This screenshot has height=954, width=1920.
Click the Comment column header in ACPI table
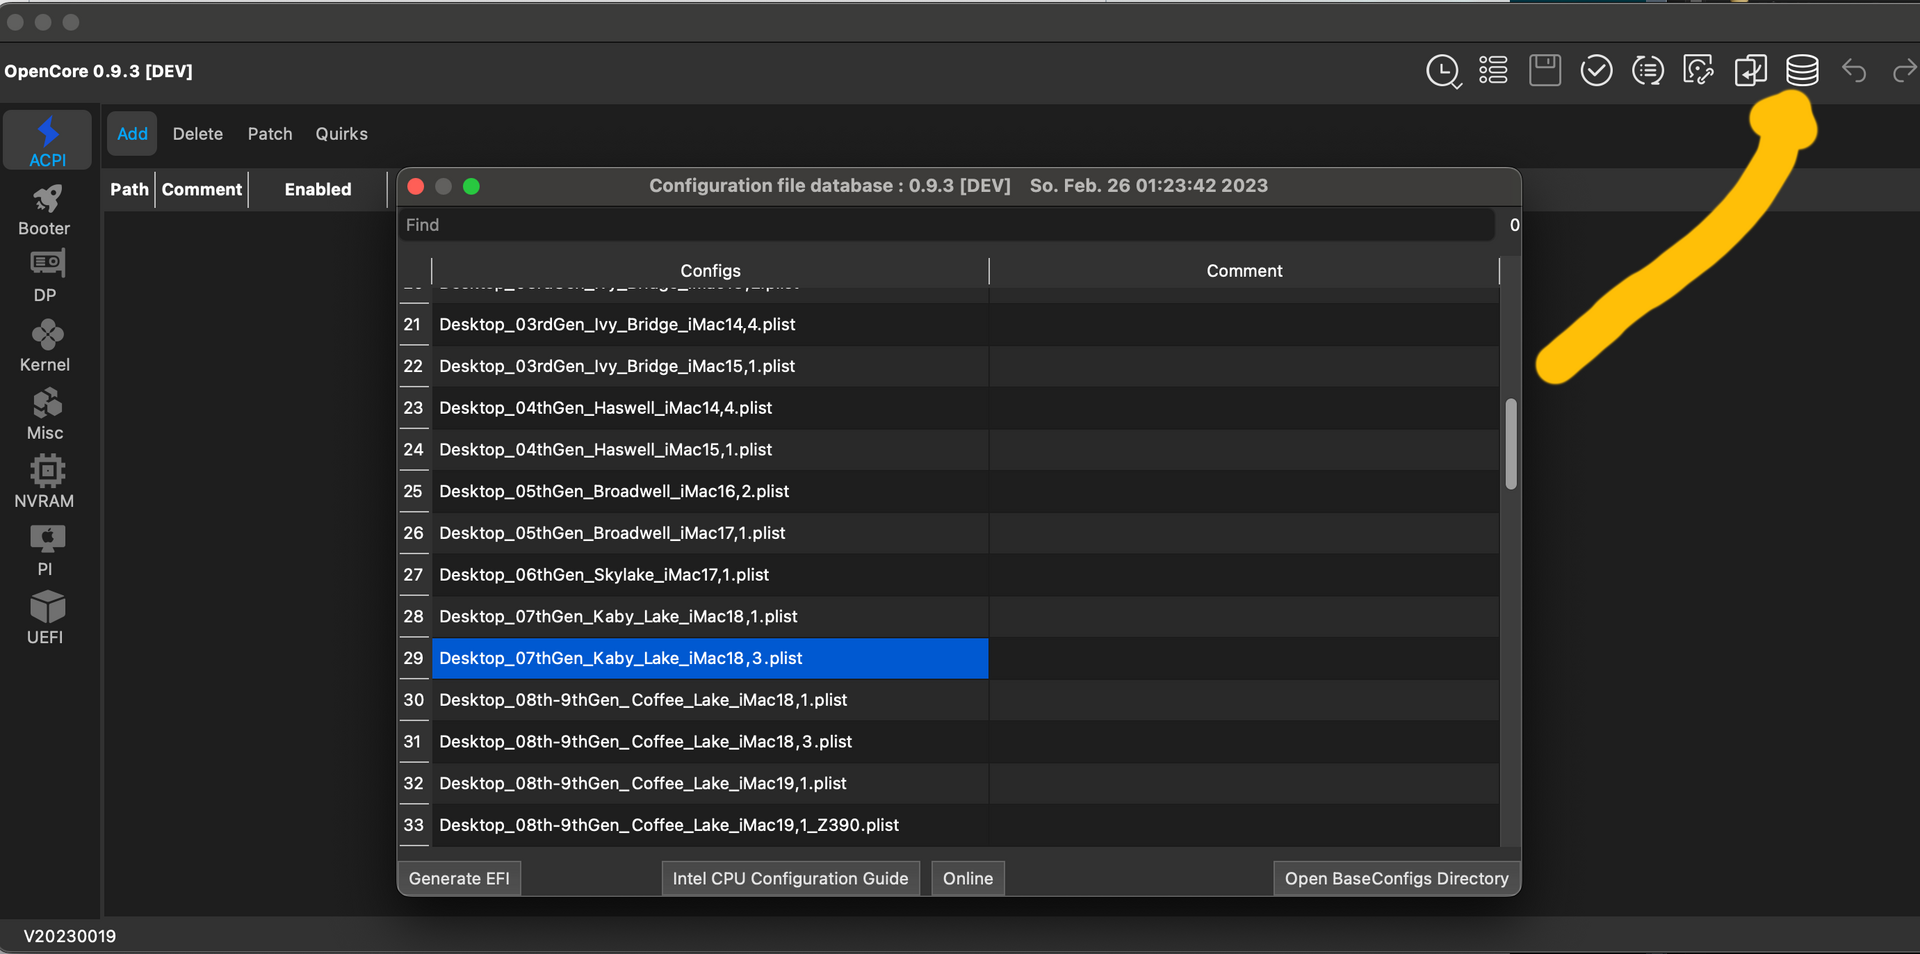pyautogui.click(x=202, y=189)
